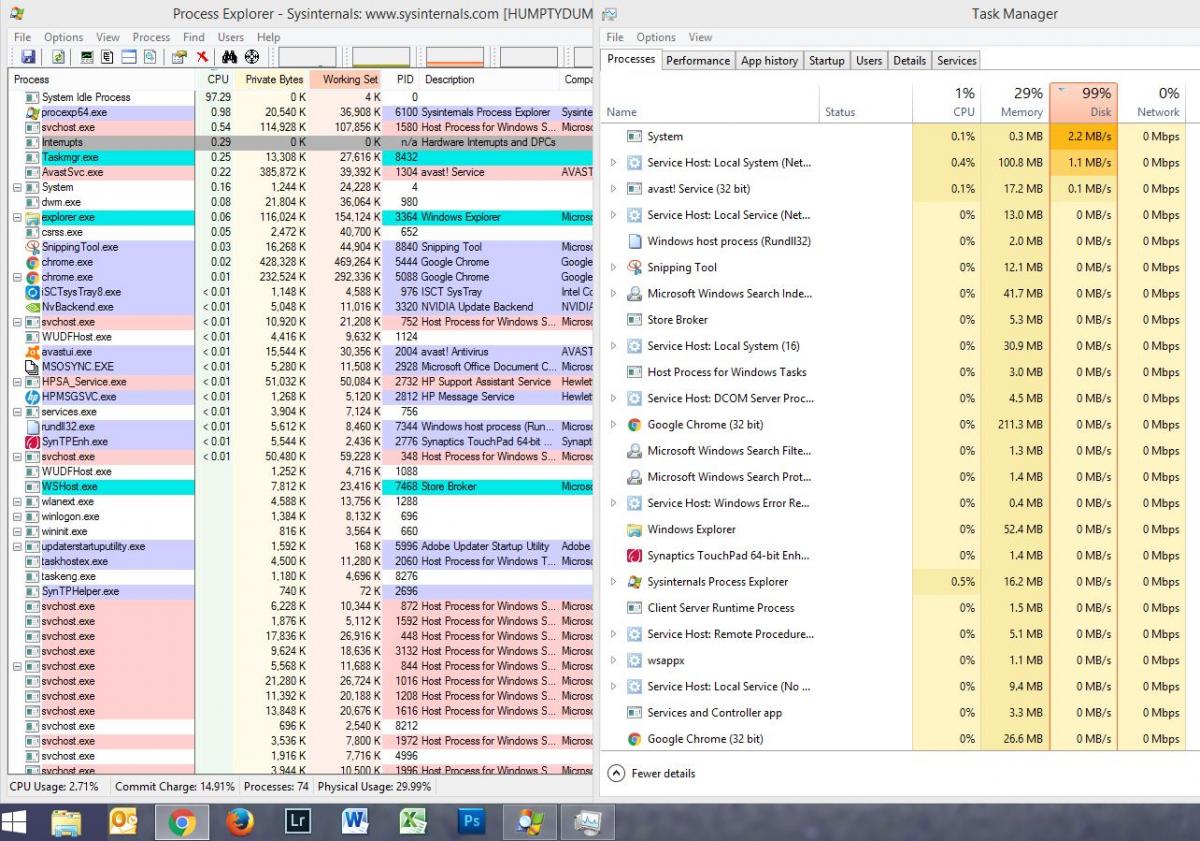Toggle process tree view toolbar icon
This screenshot has height=841, width=1200.
[x=108, y=57]
